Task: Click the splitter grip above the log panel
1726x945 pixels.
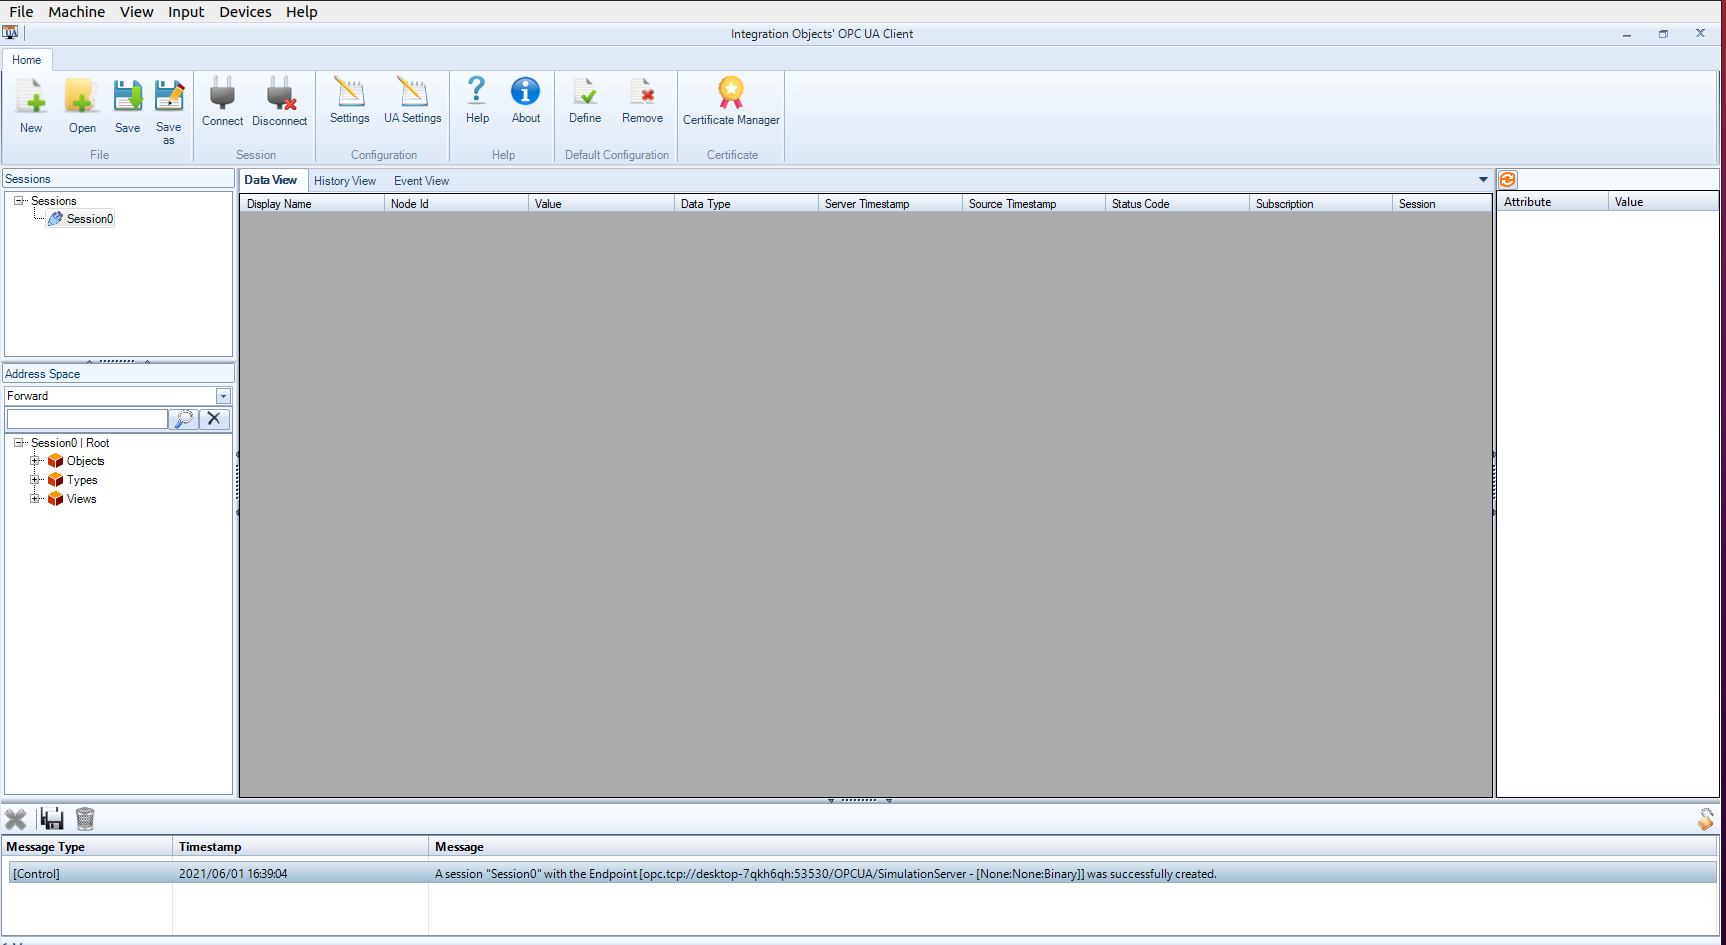Action: point(860,800)
